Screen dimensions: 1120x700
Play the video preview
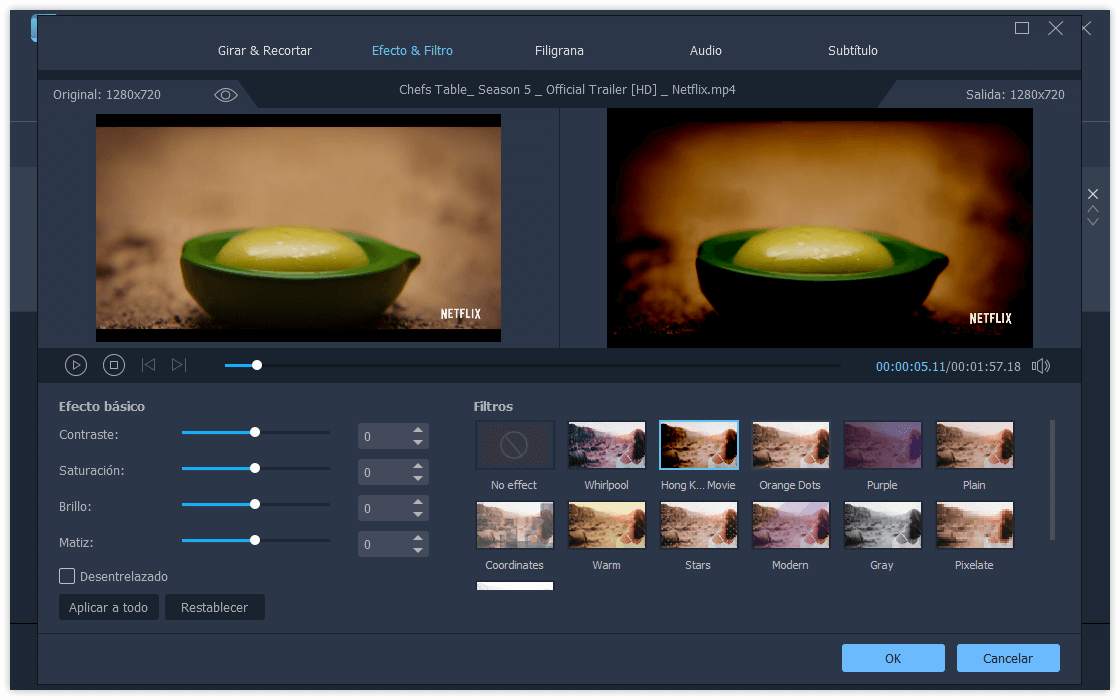pos(76,365)
